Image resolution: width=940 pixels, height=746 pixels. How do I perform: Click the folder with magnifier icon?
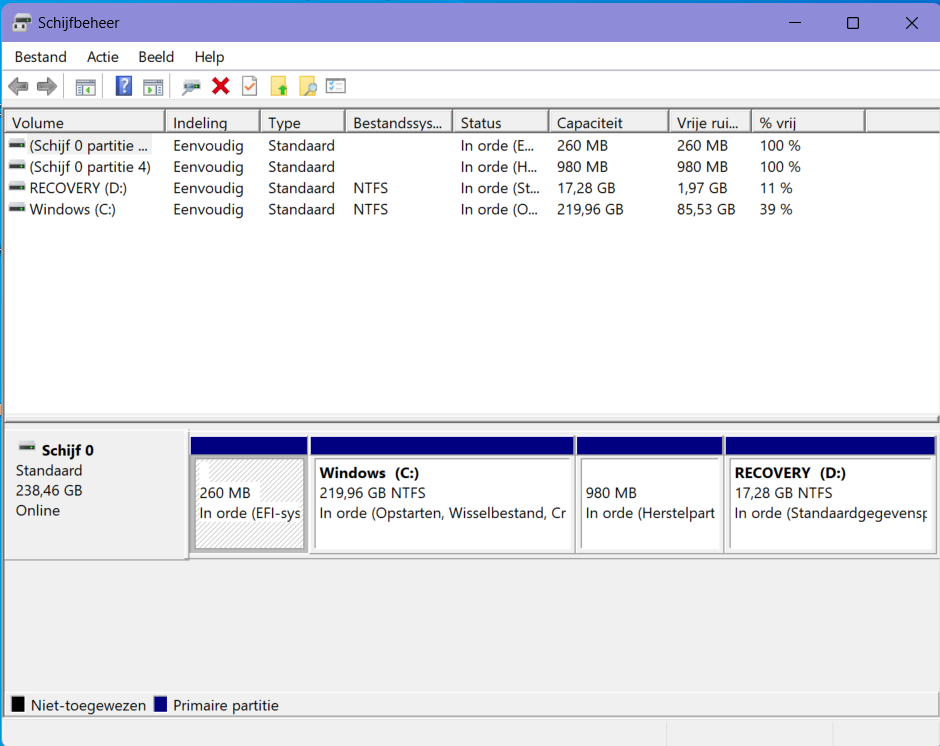click(x=308, y=87)
